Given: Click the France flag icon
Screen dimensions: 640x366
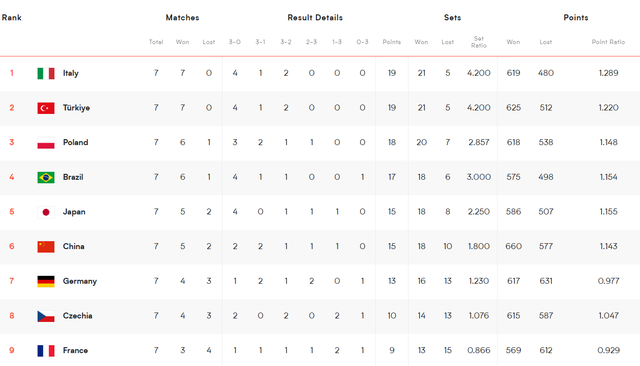Looking at the screenshot, I should coord(46,351).
